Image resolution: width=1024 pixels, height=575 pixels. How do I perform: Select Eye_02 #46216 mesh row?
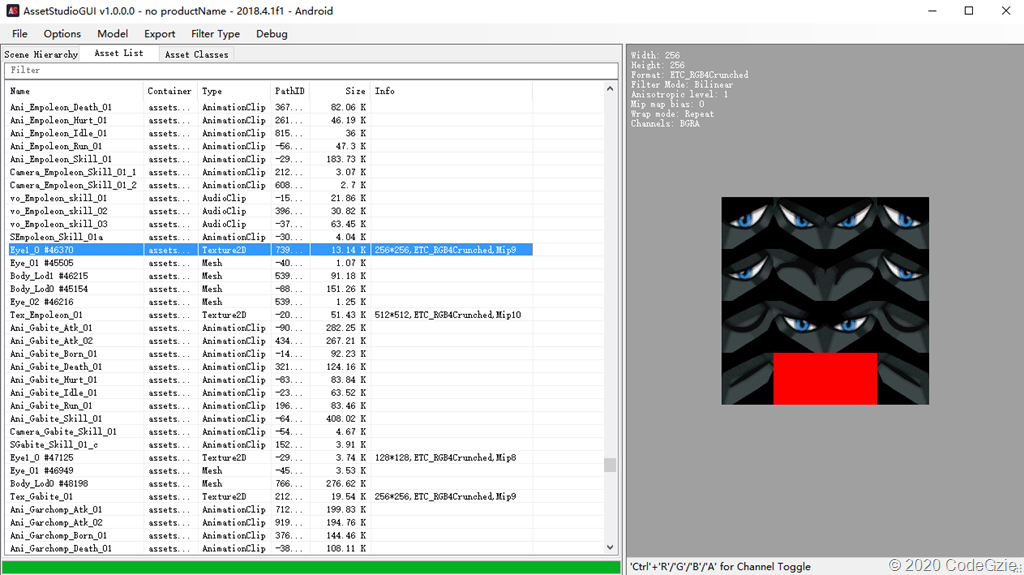tap(270, 302)
